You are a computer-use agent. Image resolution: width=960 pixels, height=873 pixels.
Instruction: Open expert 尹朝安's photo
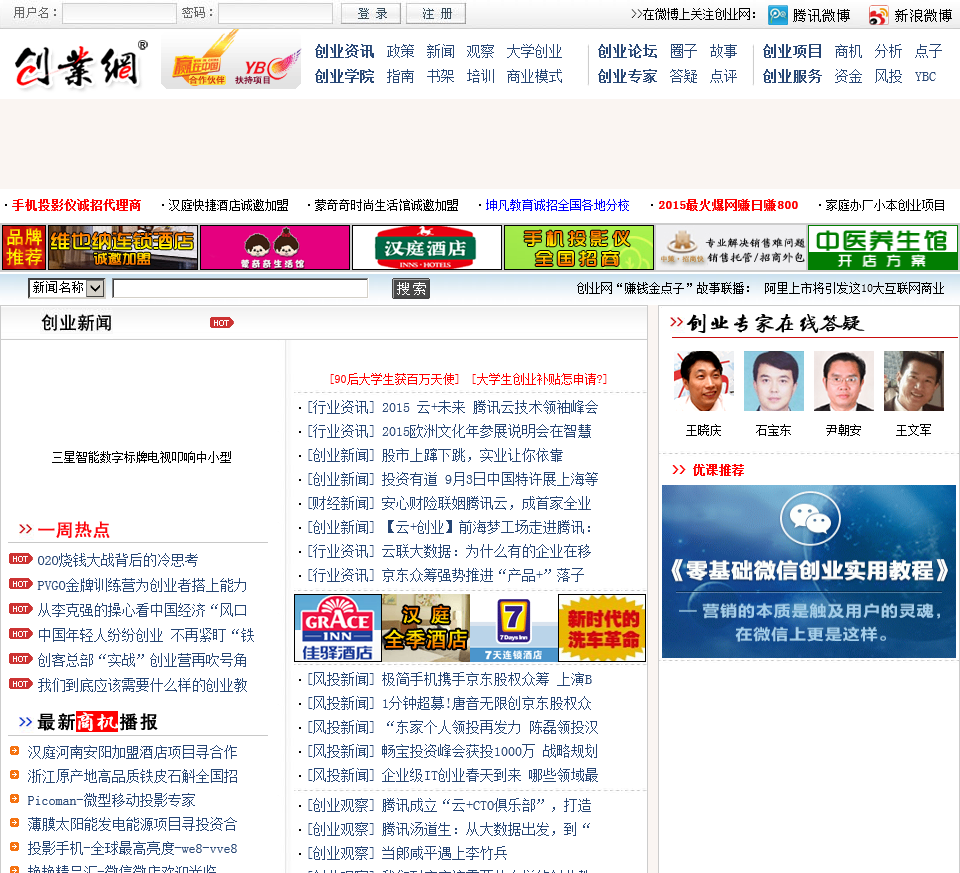pos(844,381)
